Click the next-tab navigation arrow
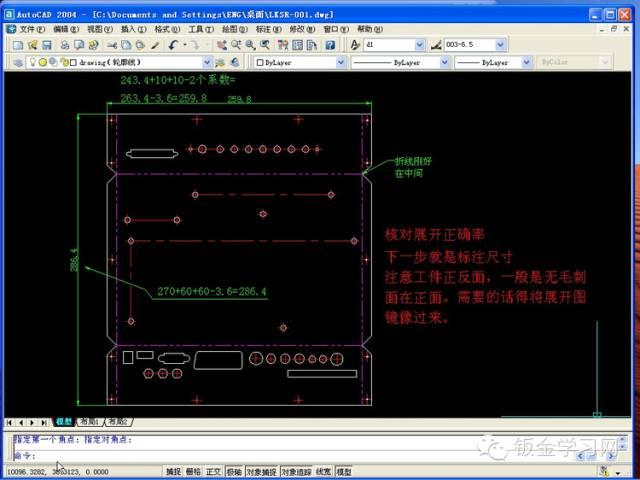 click(32, 422)
